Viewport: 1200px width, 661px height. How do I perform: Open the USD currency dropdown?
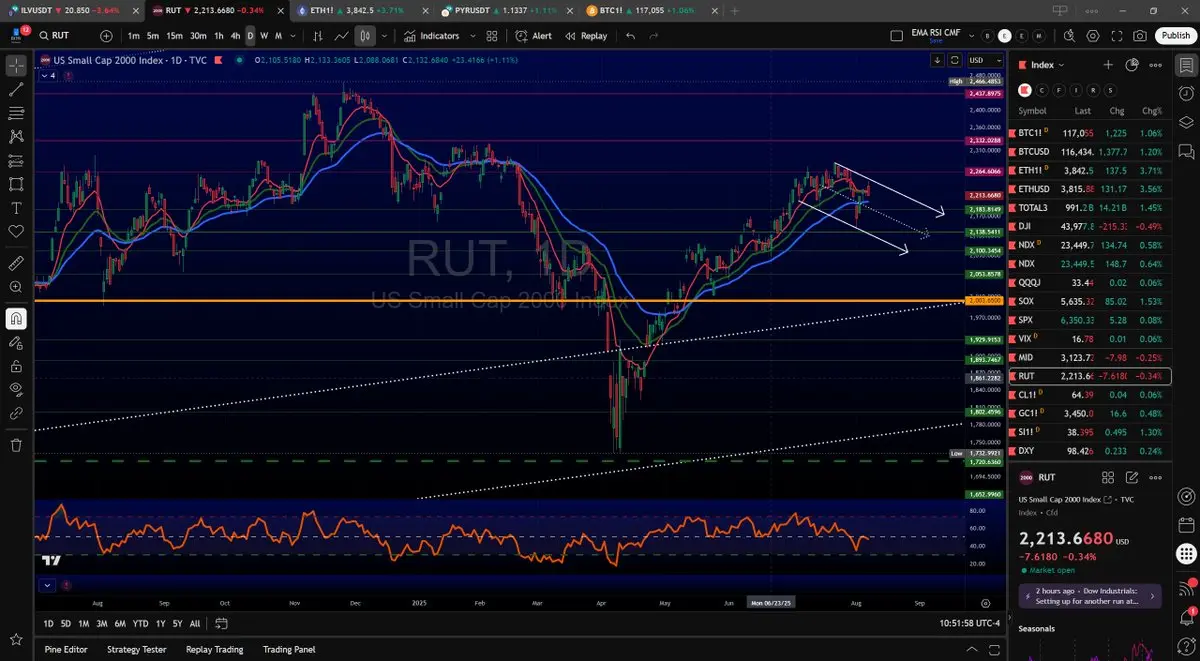point(985,60)
